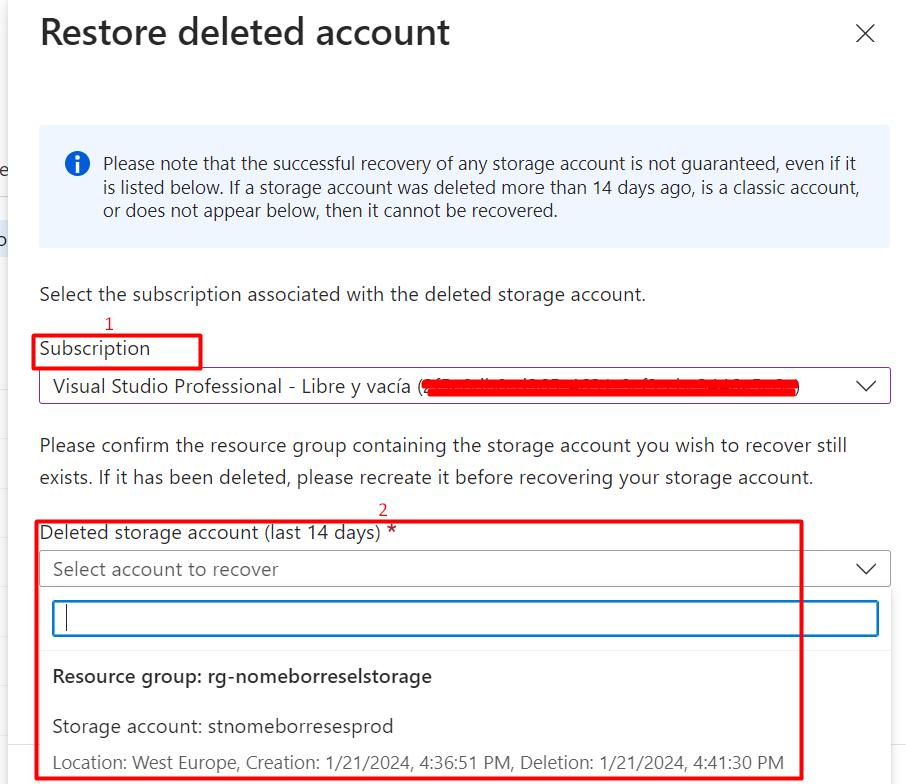Click the red required asterisk

click(392, 529)
